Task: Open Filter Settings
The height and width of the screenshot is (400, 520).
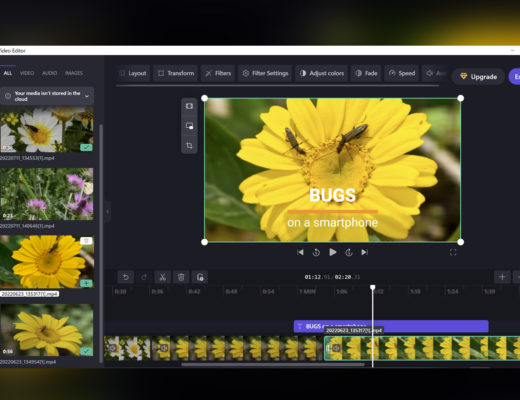Action: click(265, 73)
